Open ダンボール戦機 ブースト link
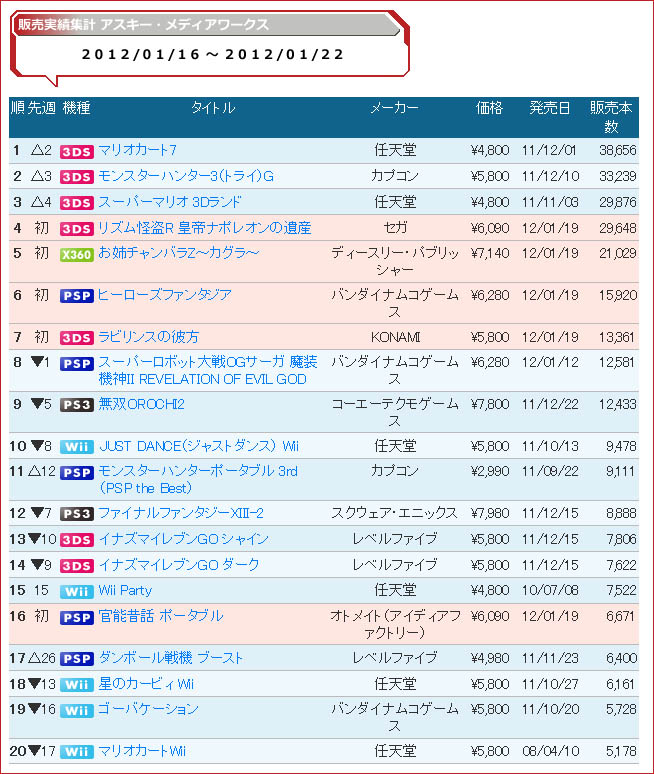The width and height of the screenshot is (654, 774). [171, 658]
